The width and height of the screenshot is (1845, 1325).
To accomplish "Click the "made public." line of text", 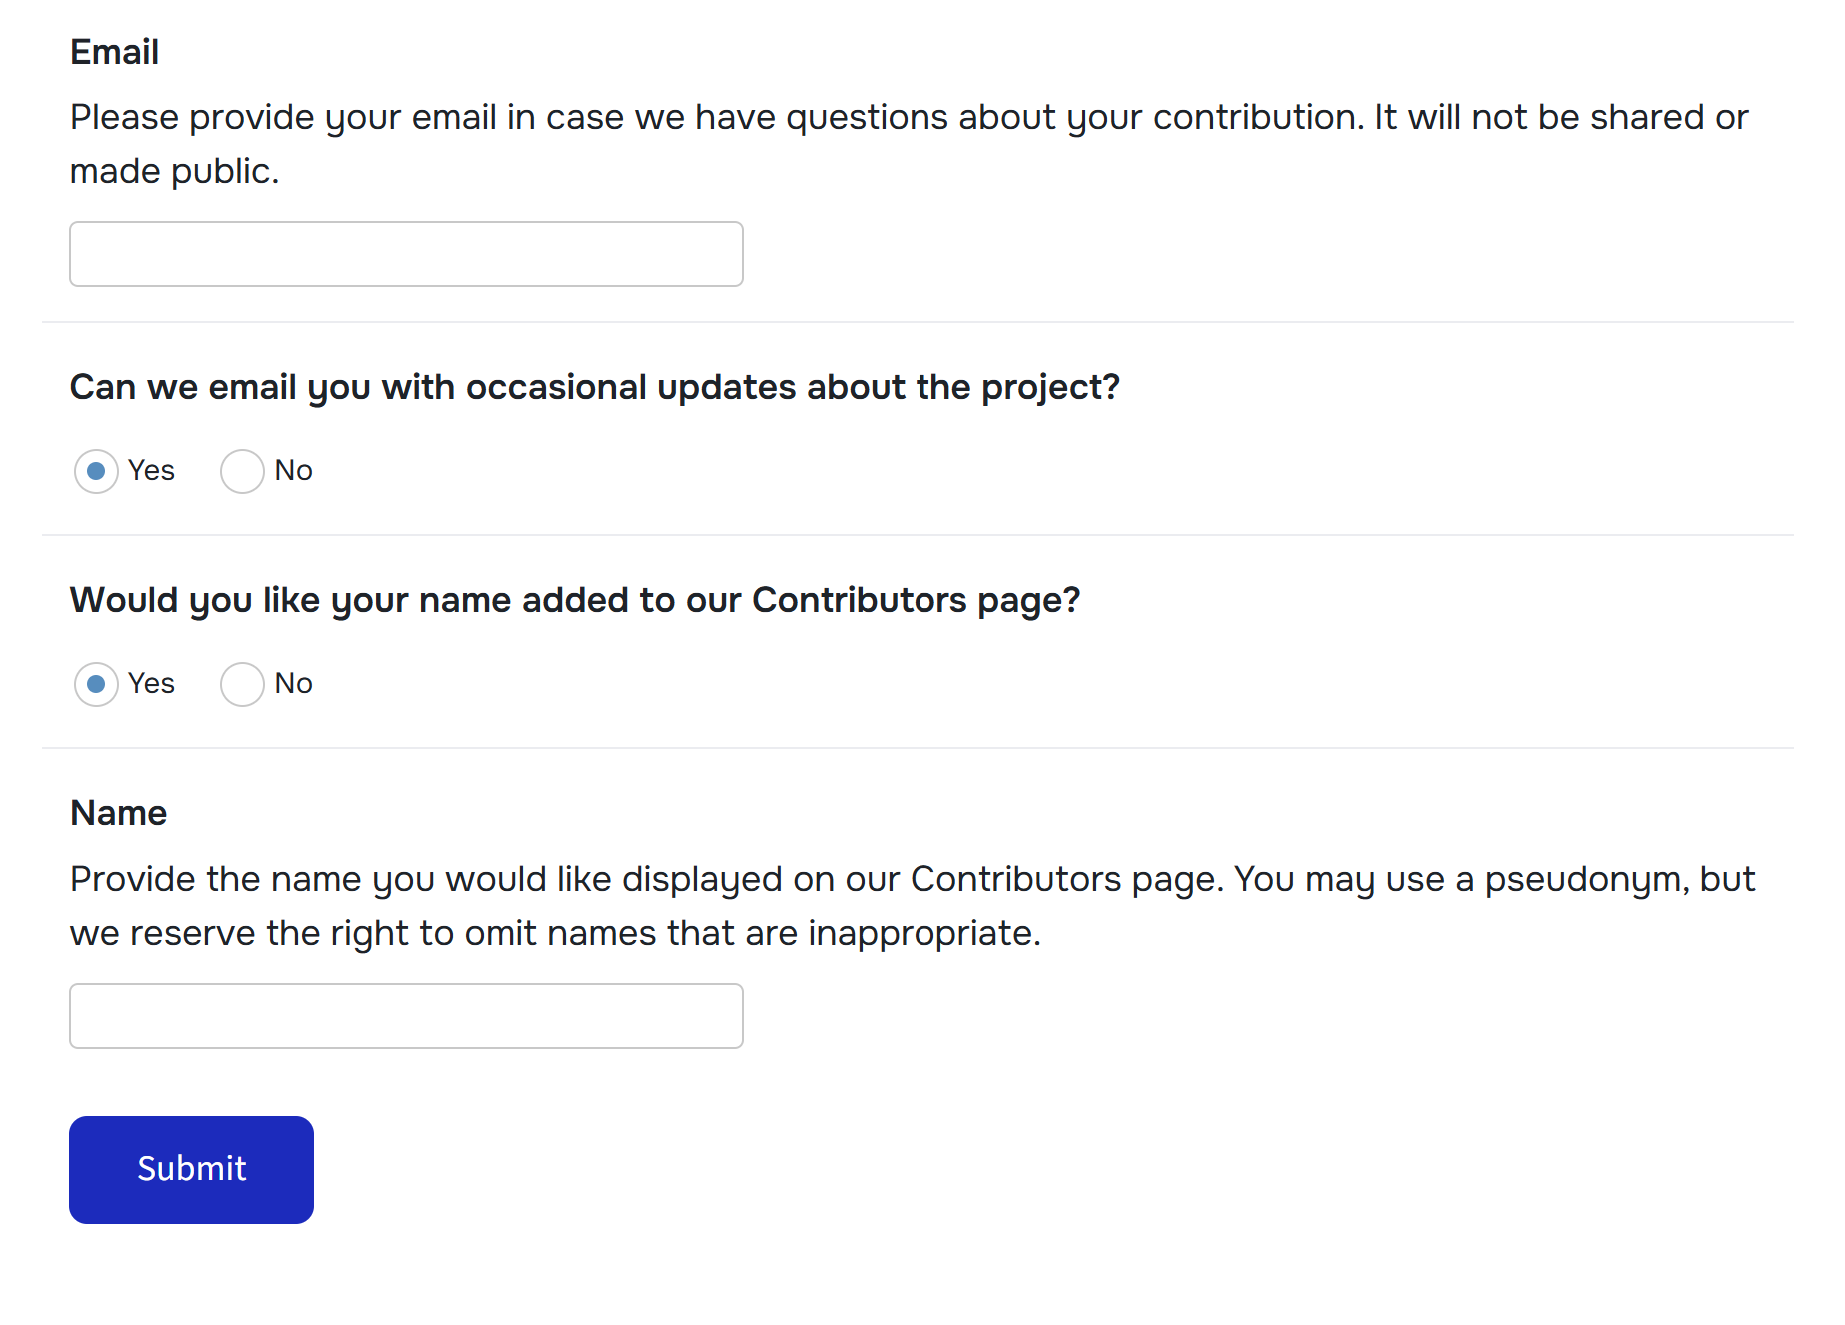I will 174,172.
